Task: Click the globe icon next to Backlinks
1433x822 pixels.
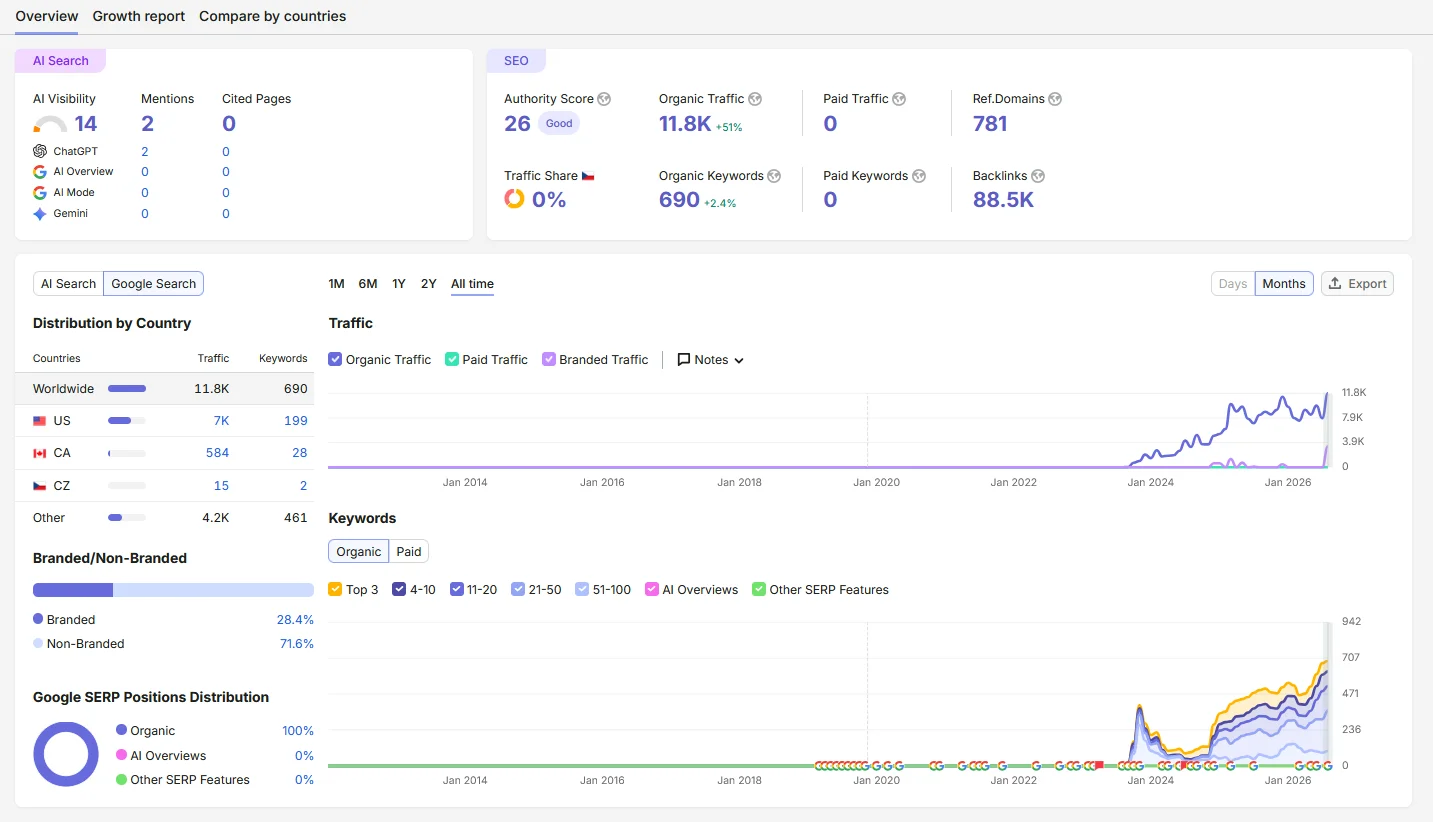Action: pyautogui.click(x=1038, y=176)
